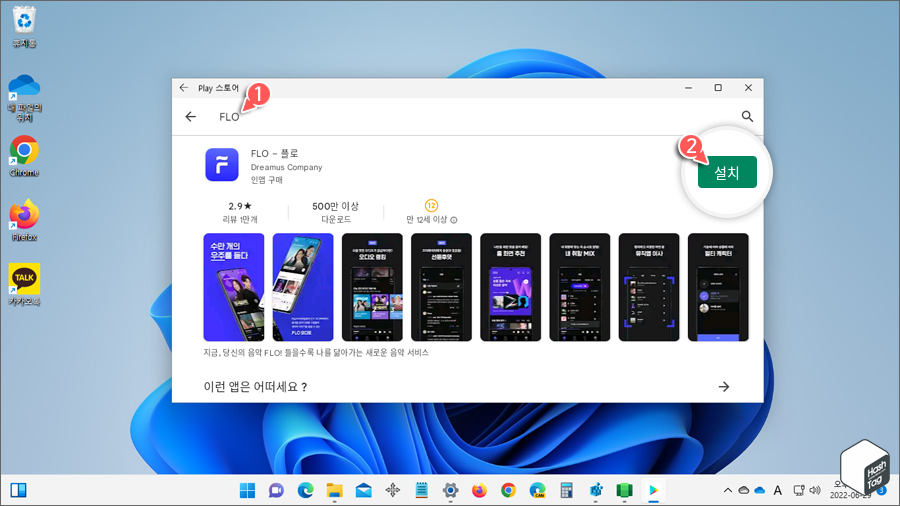Screen dimensions: 900x506
Task: Open network status from the tray
Action: click(799, 491)
